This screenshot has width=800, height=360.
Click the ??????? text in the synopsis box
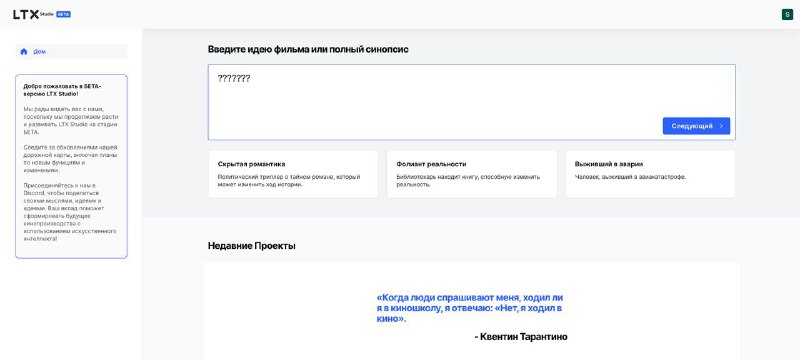[x=234, y=79]
